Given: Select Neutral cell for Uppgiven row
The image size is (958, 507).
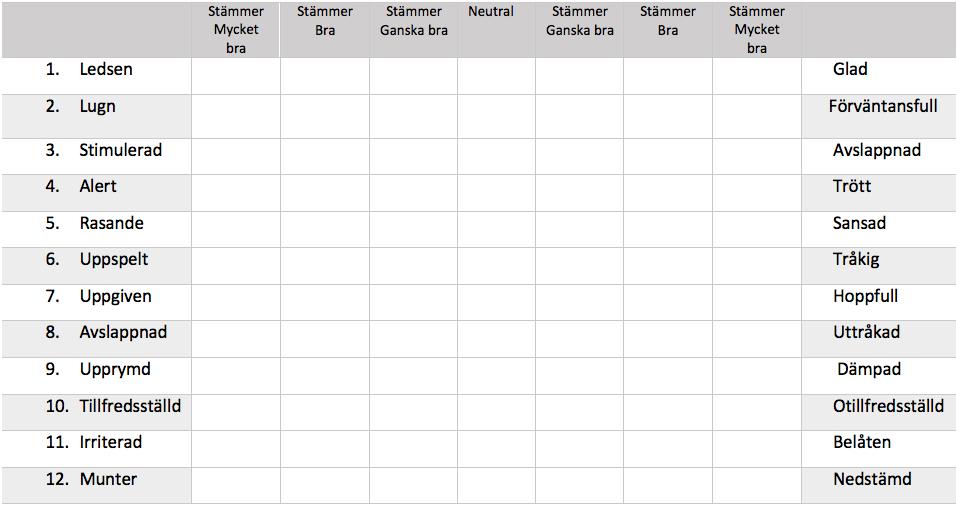Looking at the screenshot, I should (x=496, y=302).
